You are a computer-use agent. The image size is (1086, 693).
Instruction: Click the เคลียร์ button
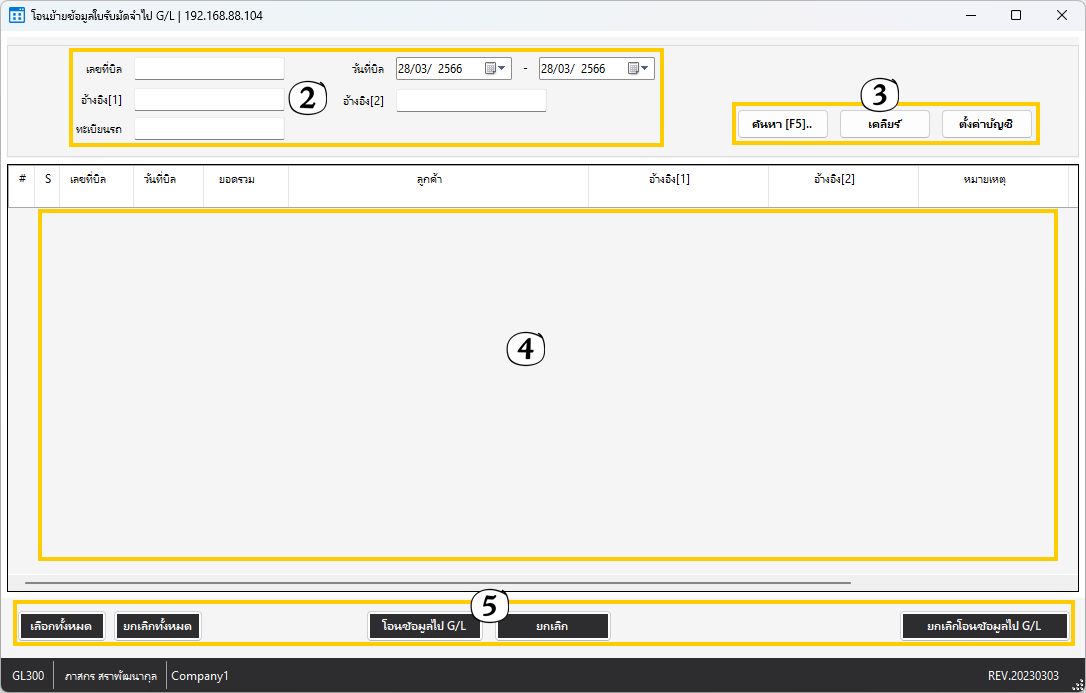(x=885, y=124)
